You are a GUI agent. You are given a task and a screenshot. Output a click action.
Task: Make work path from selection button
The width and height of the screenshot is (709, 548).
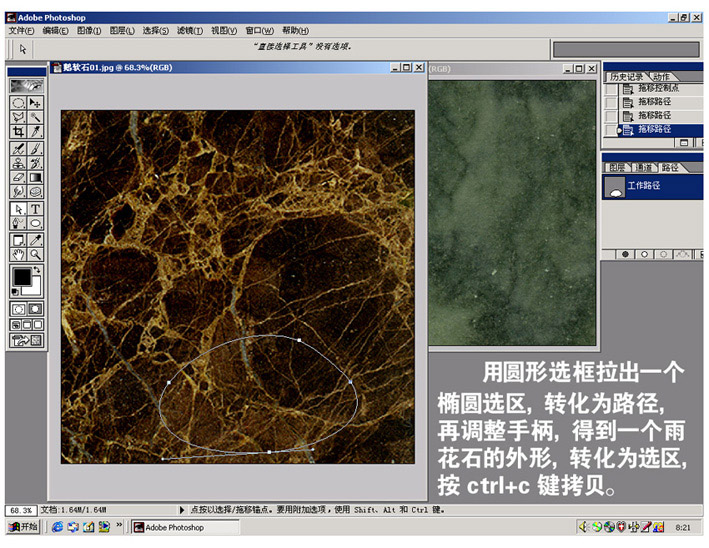coord(682,255)
